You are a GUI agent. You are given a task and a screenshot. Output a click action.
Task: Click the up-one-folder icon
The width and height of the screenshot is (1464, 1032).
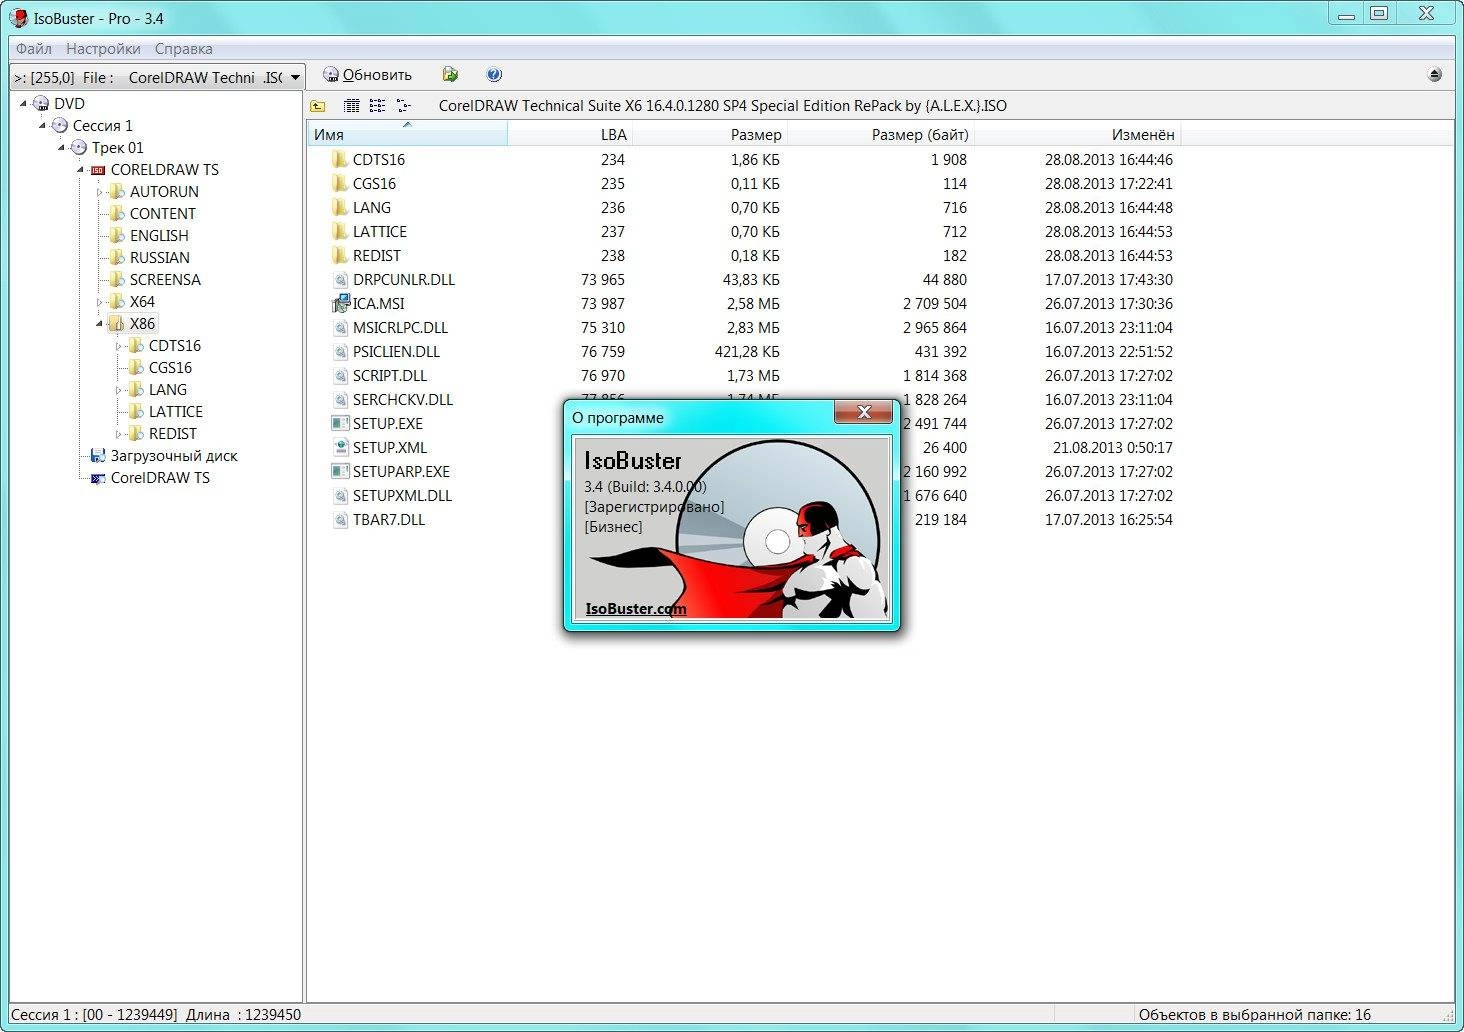click(318, 106)
